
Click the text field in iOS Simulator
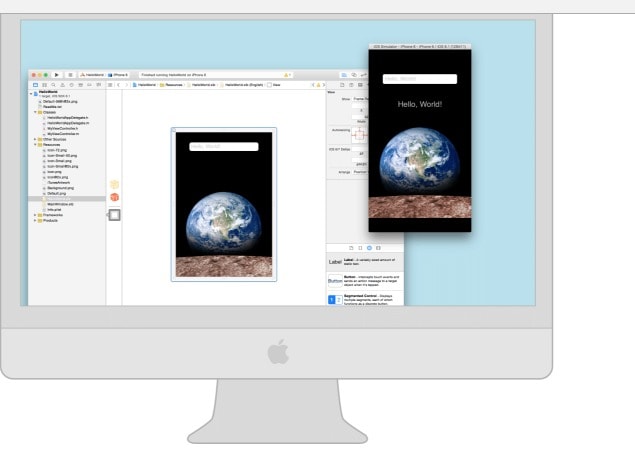click(420, 79)
